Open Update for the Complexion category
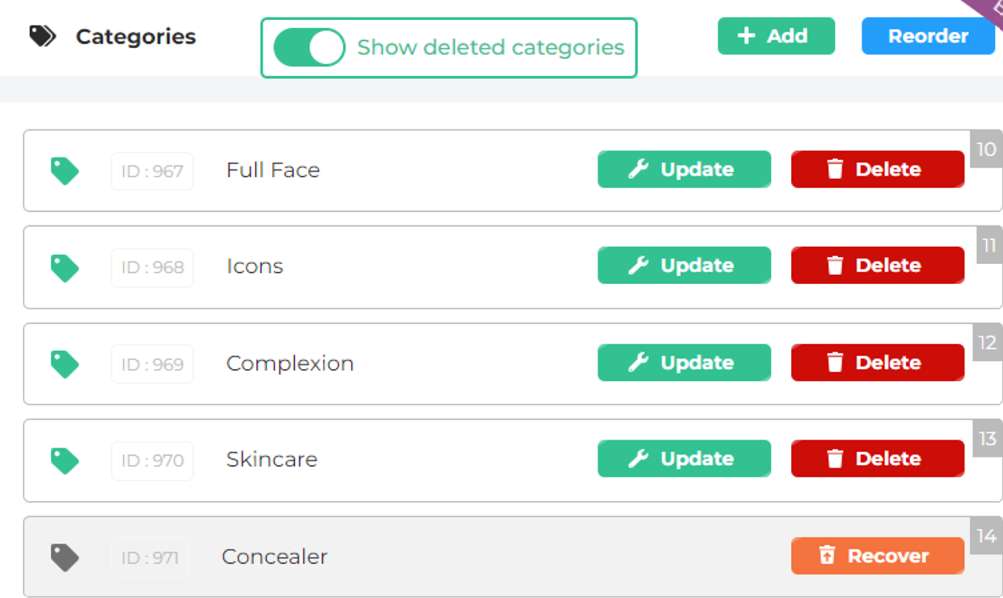 click(x=684, y=363)
